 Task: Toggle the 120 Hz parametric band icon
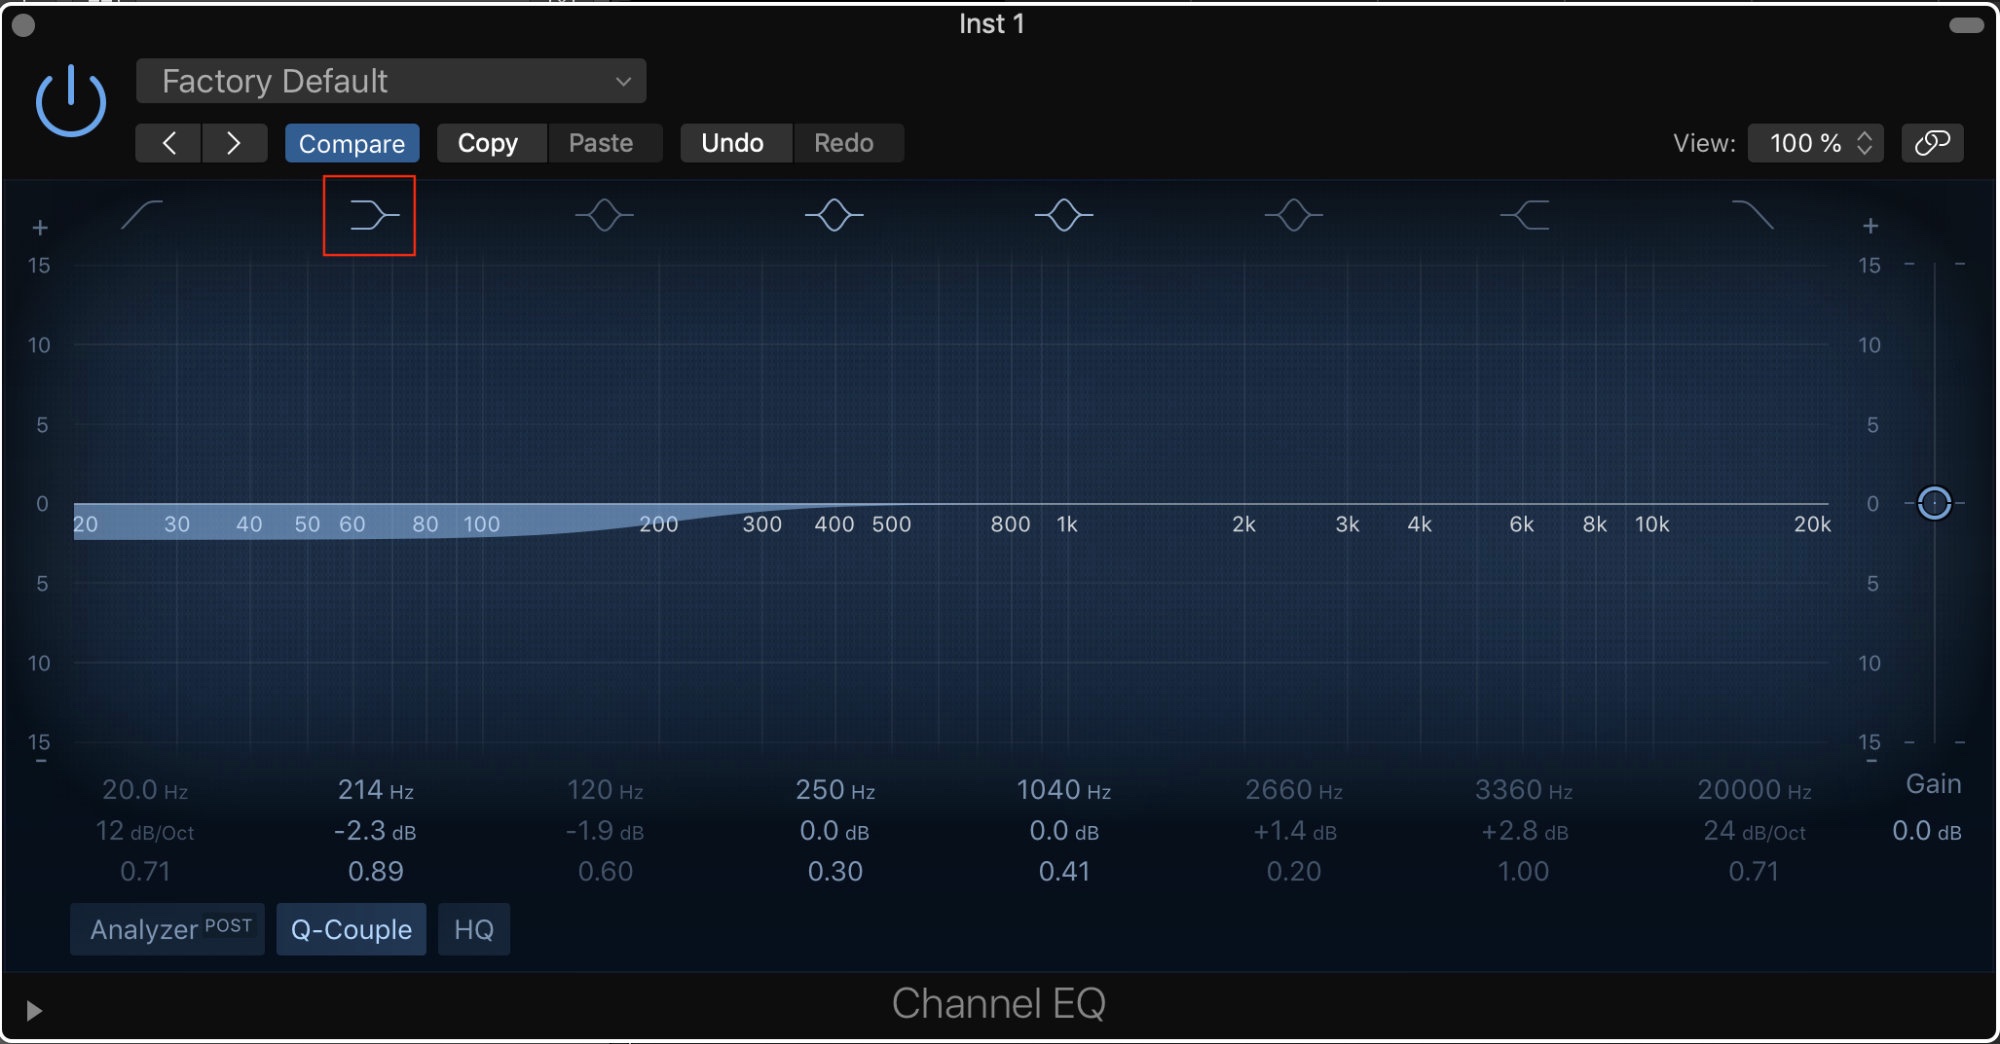[604, 215]
